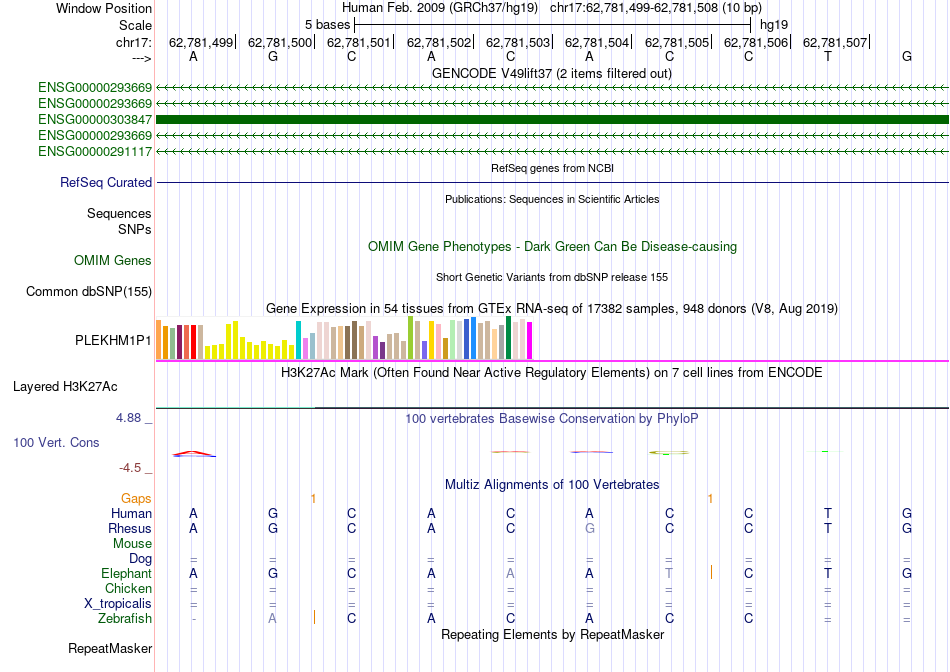Click the Short Genetic Variants dbSNP title
950x672 pixels.
552,278
